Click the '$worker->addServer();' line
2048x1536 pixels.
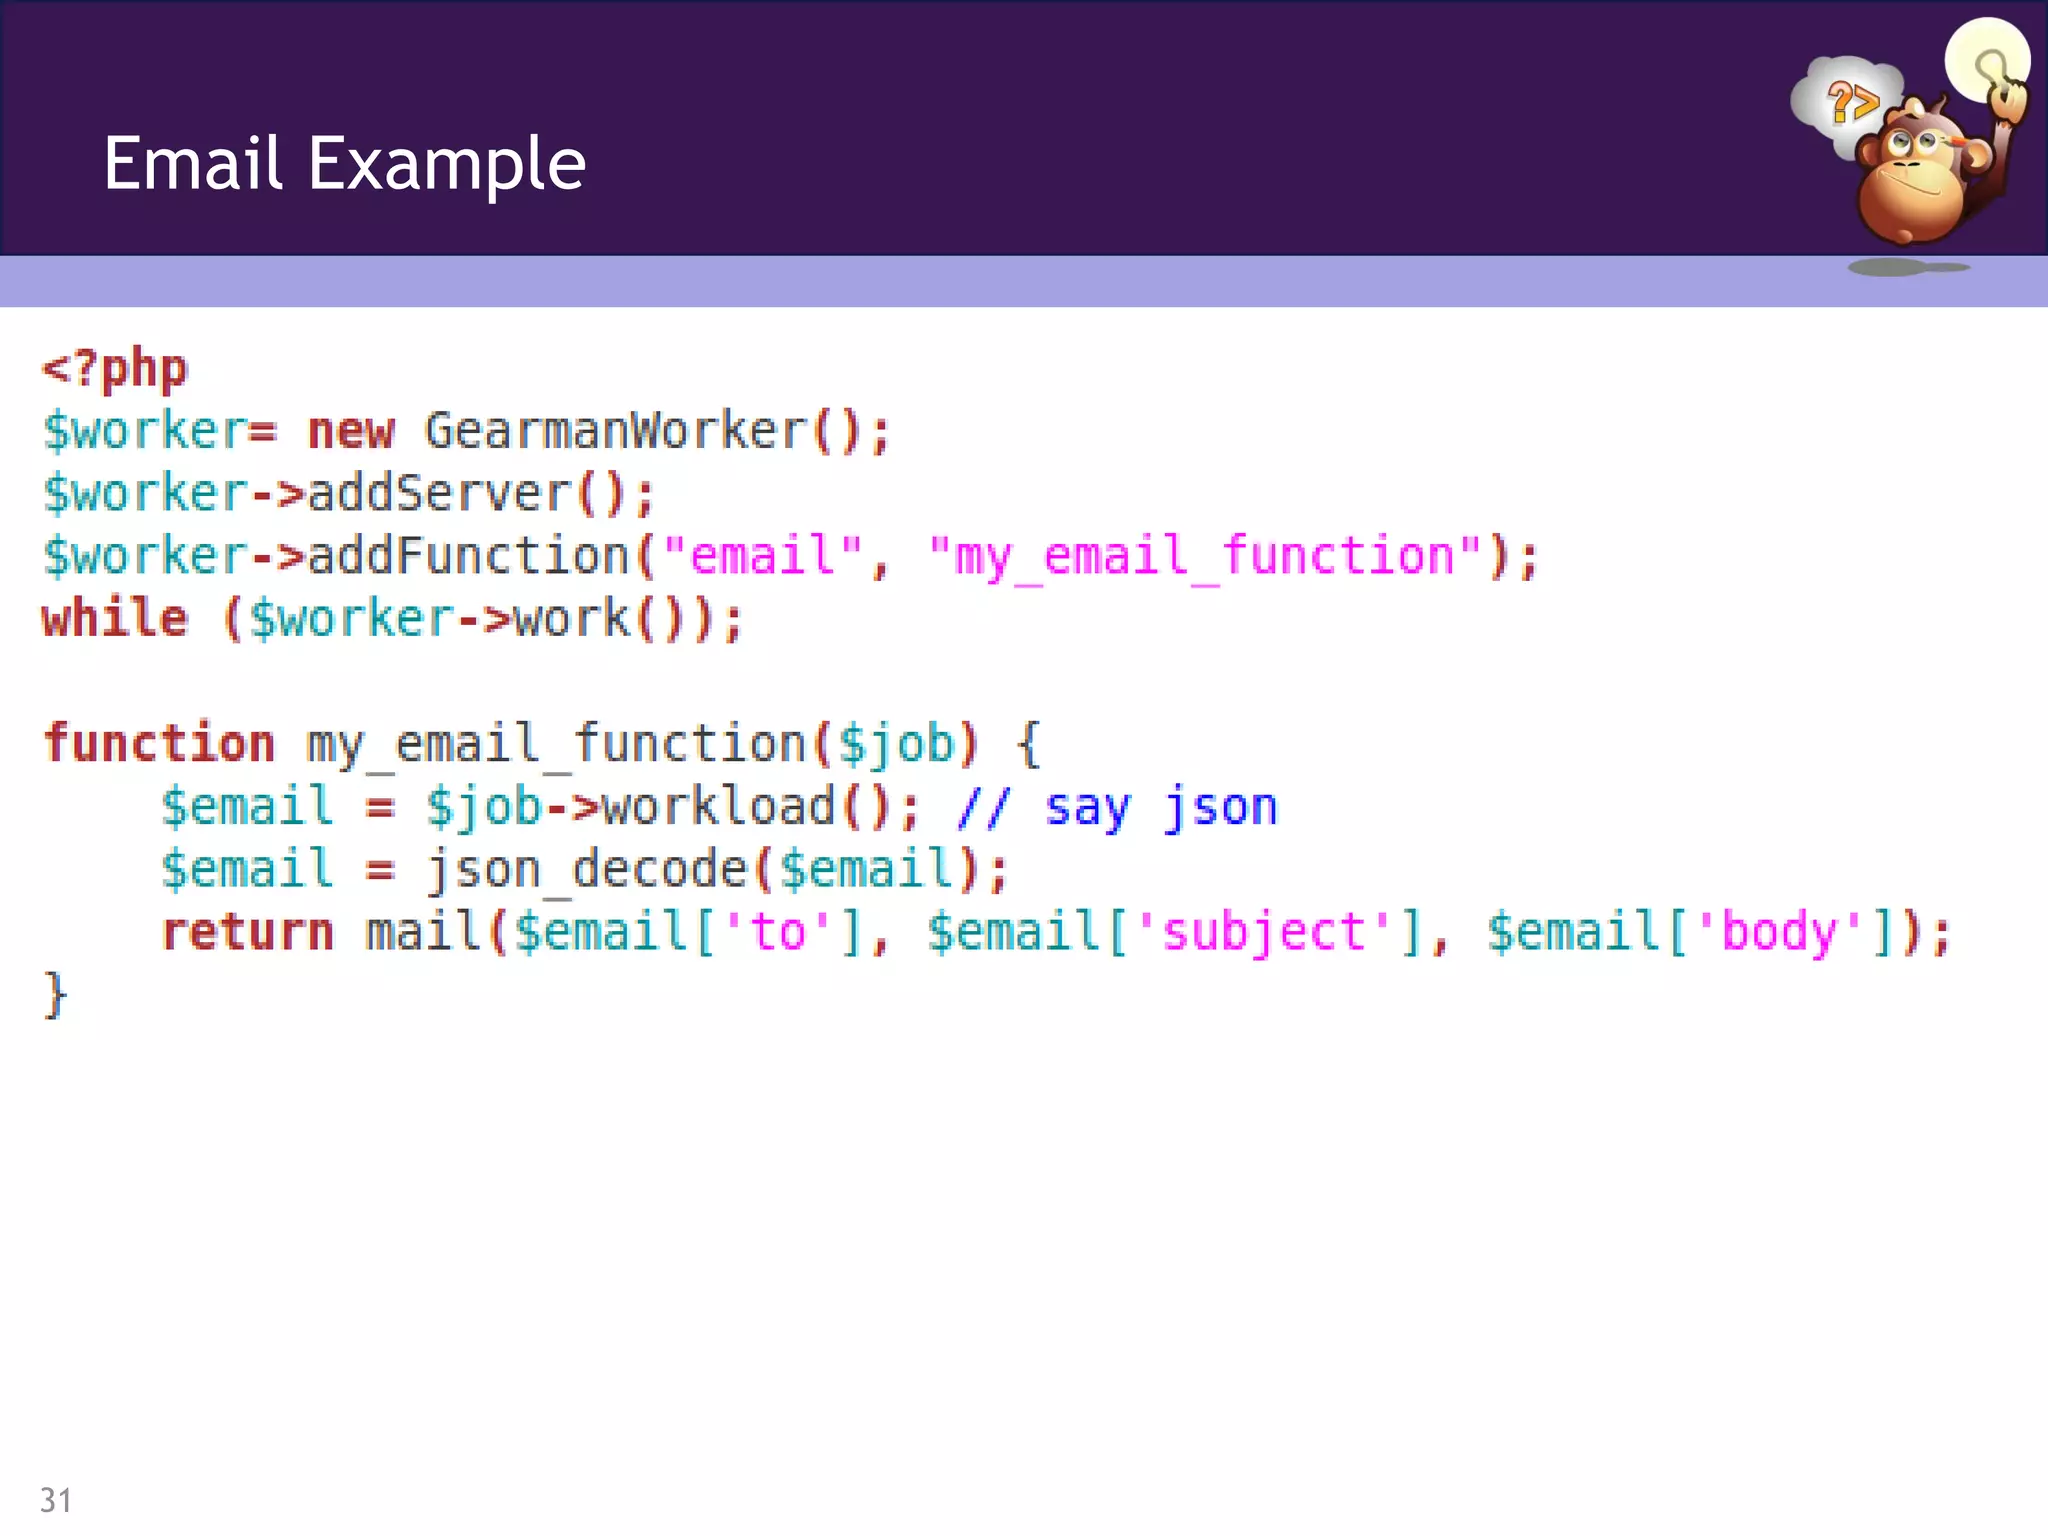point(348,494)
